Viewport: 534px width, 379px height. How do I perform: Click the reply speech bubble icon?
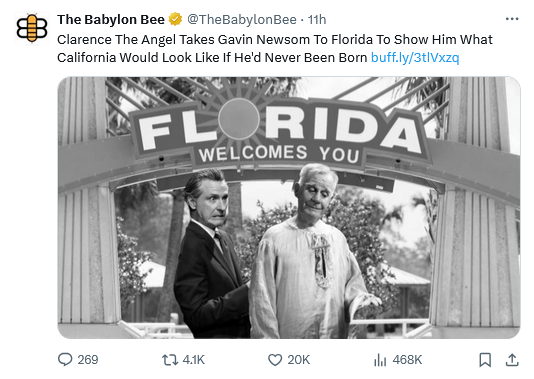65,360
